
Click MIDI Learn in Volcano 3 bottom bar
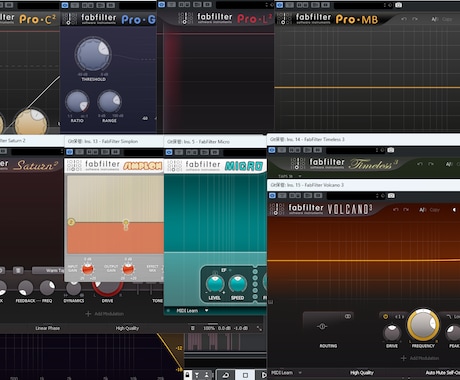[282, 373]
